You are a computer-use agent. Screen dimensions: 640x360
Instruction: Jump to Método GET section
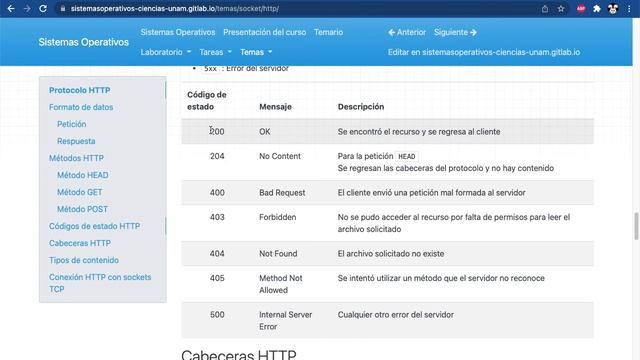pos(80,192)
